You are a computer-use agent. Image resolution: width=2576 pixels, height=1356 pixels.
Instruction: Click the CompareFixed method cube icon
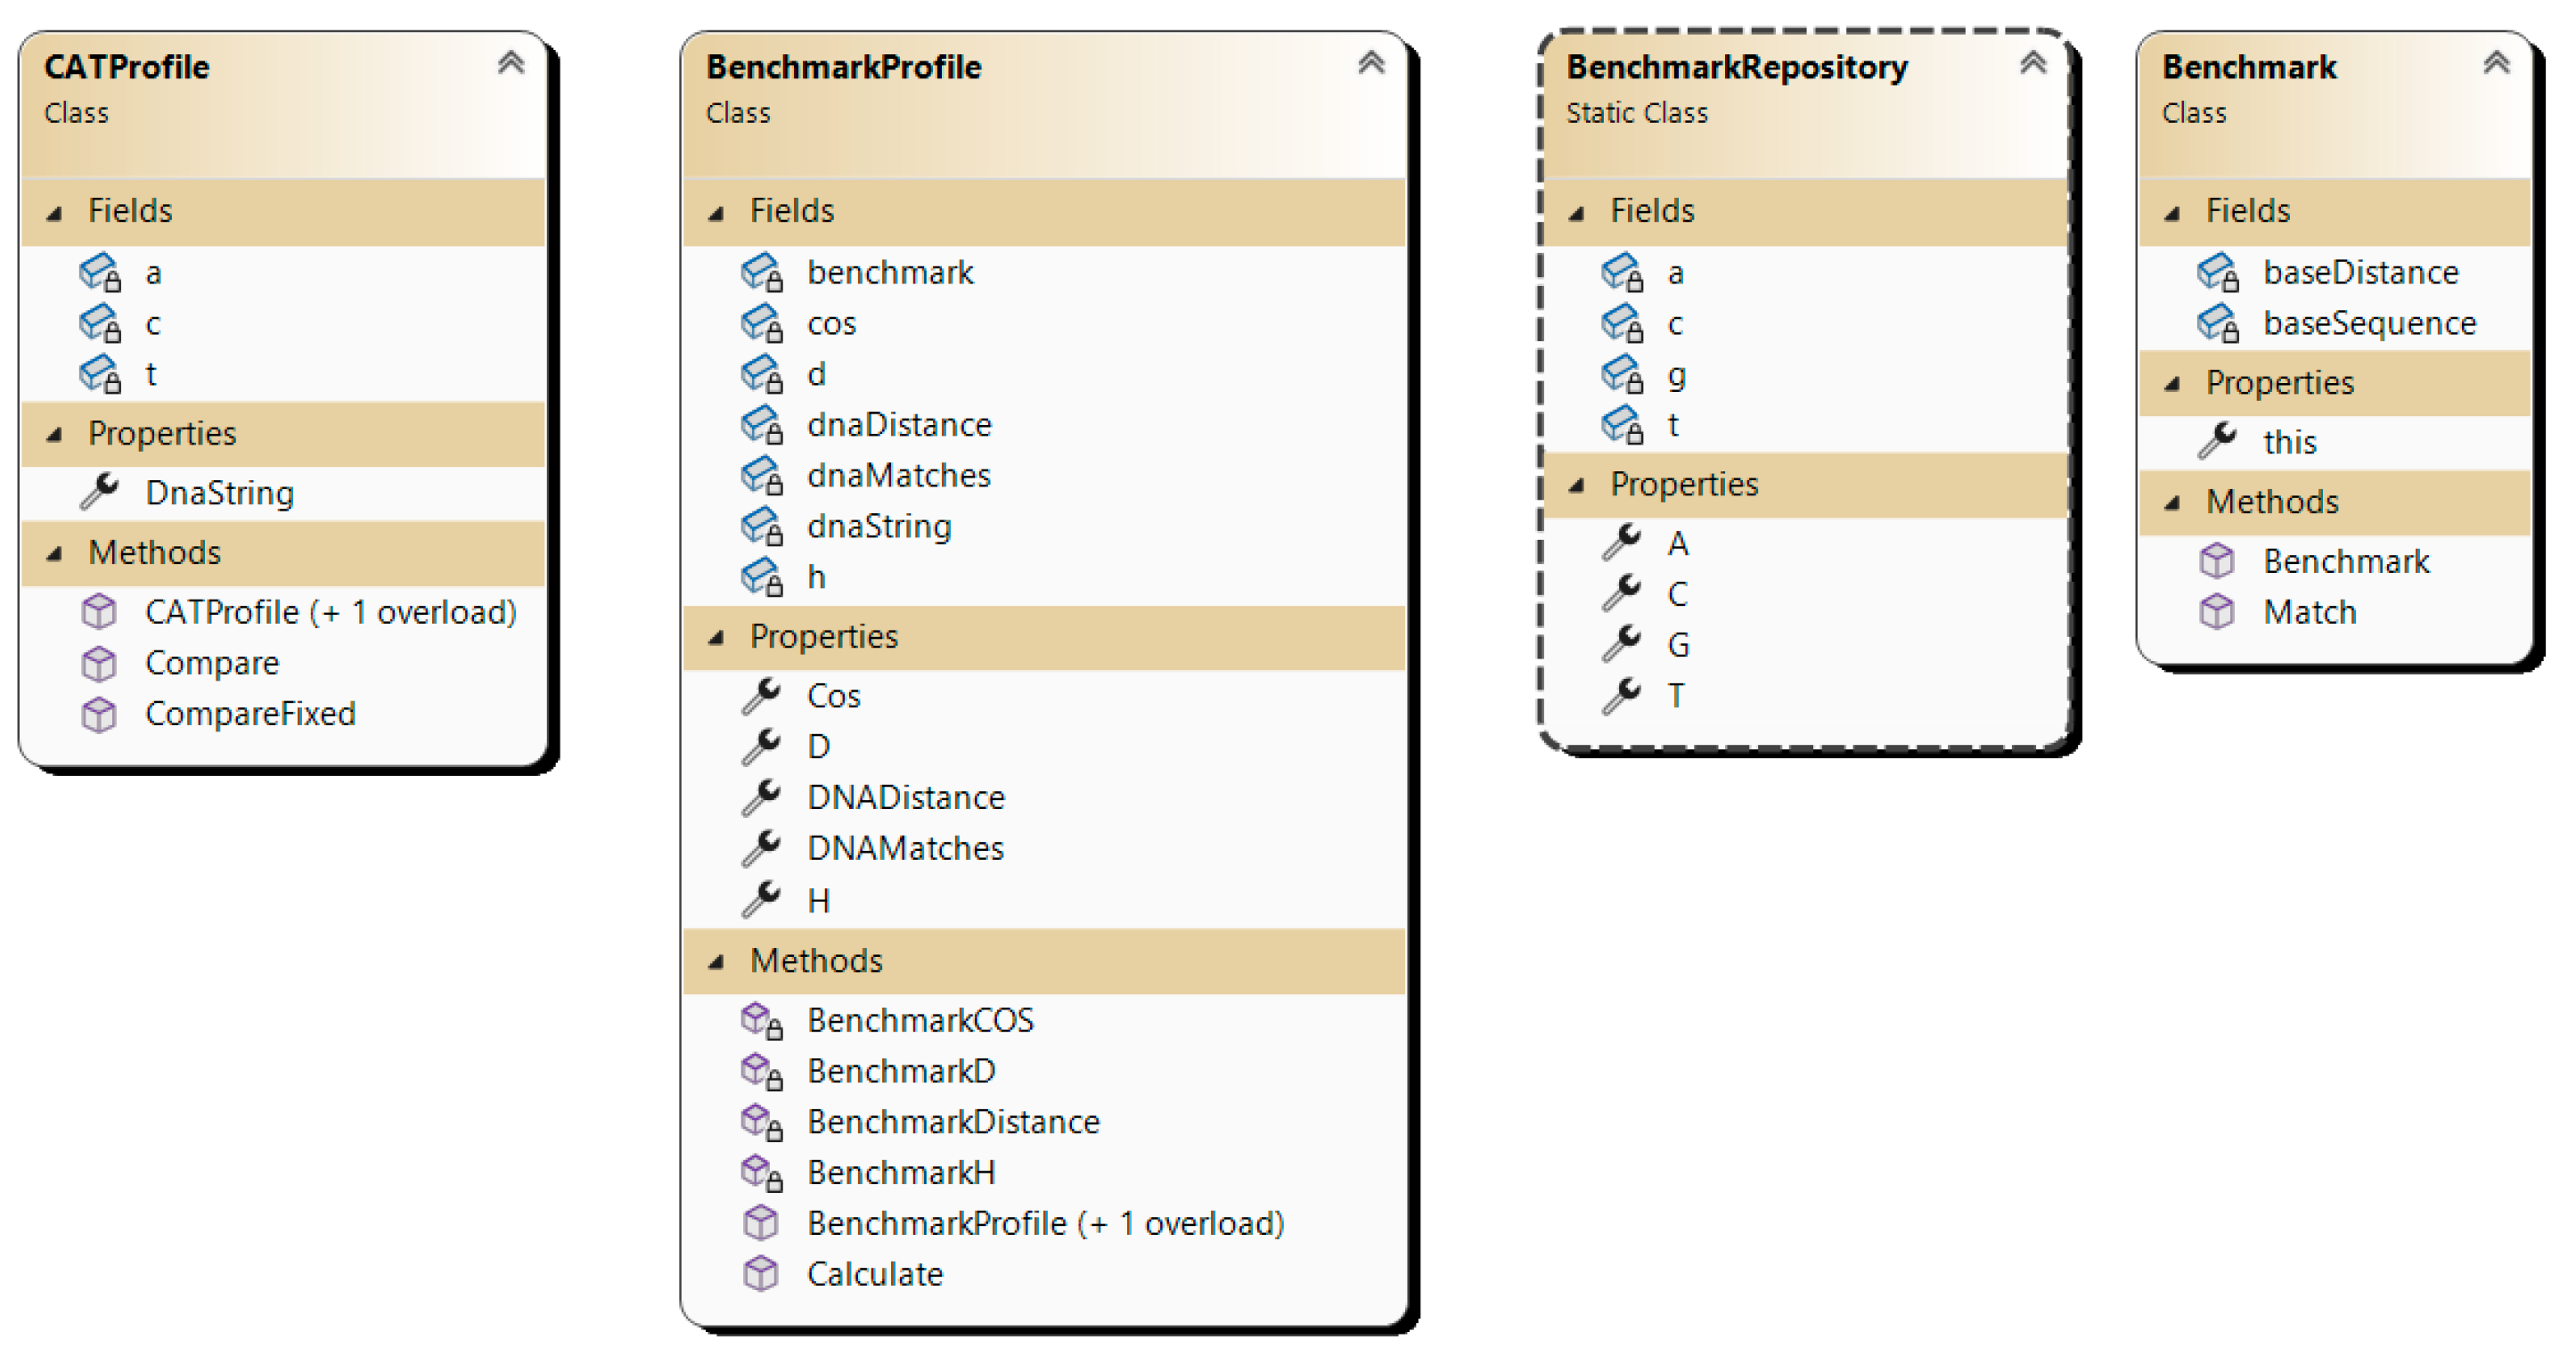click(x=99, y=714)
